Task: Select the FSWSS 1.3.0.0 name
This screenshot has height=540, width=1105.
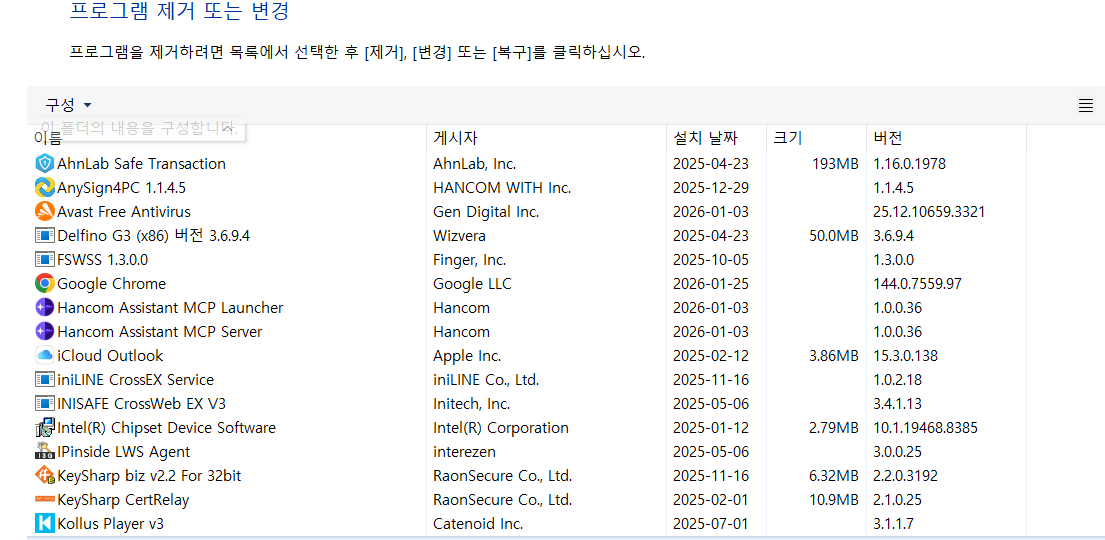Action: tap(103, 259)
